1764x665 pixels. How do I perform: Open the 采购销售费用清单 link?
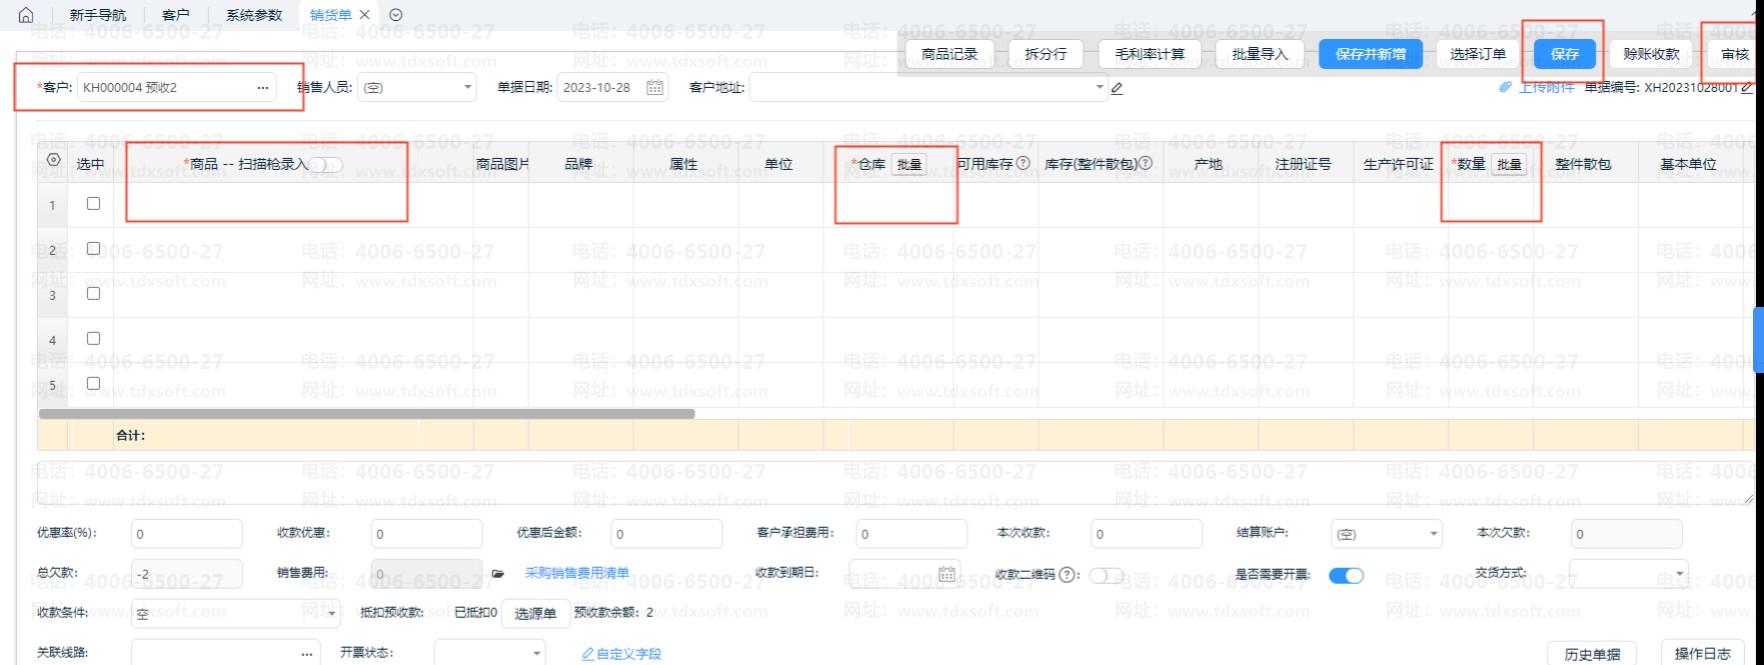577,573
